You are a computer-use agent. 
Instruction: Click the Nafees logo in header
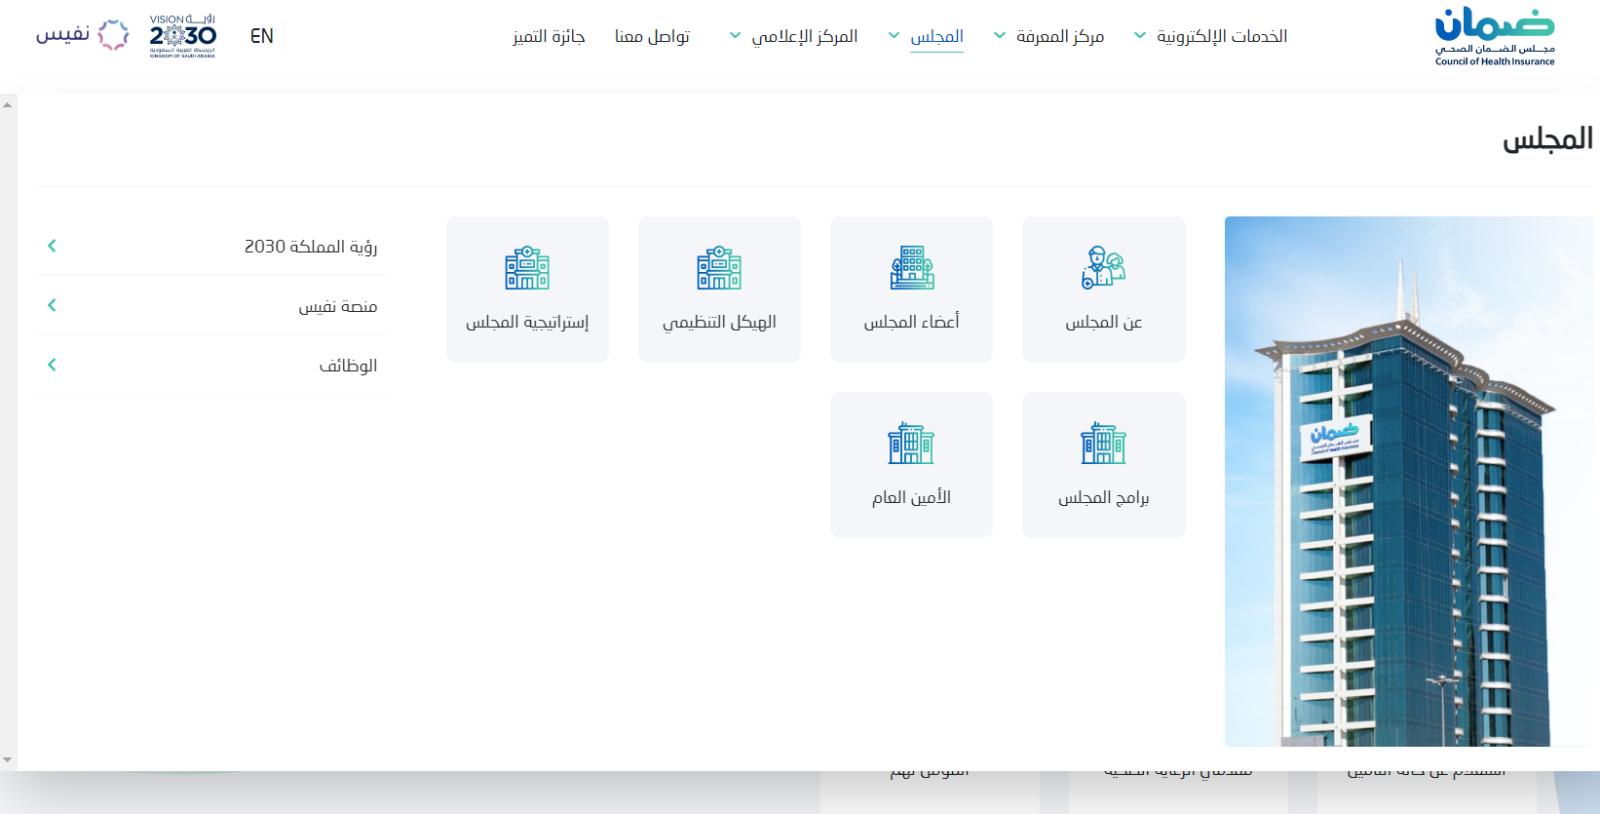pos(83,35)
